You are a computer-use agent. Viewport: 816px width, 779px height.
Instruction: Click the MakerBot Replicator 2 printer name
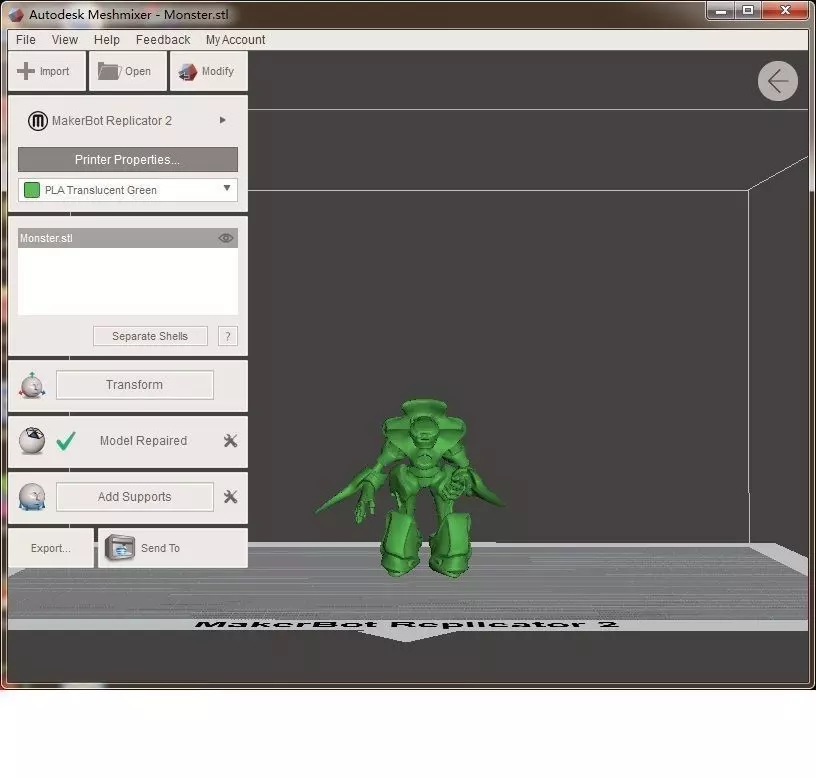click(x=112, y=121)
